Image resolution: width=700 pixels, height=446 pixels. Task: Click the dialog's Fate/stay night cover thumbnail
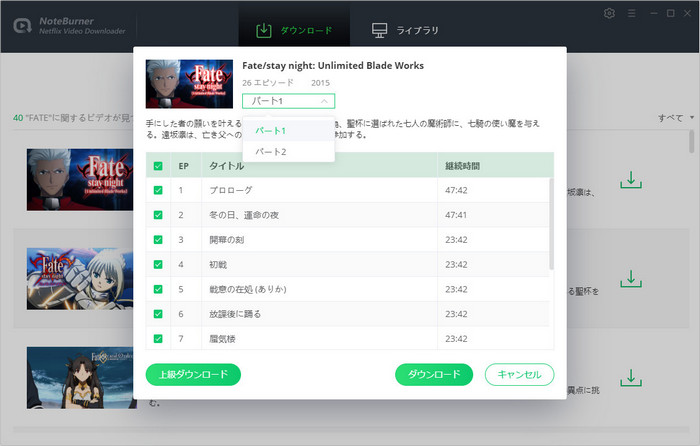point(189,84)
